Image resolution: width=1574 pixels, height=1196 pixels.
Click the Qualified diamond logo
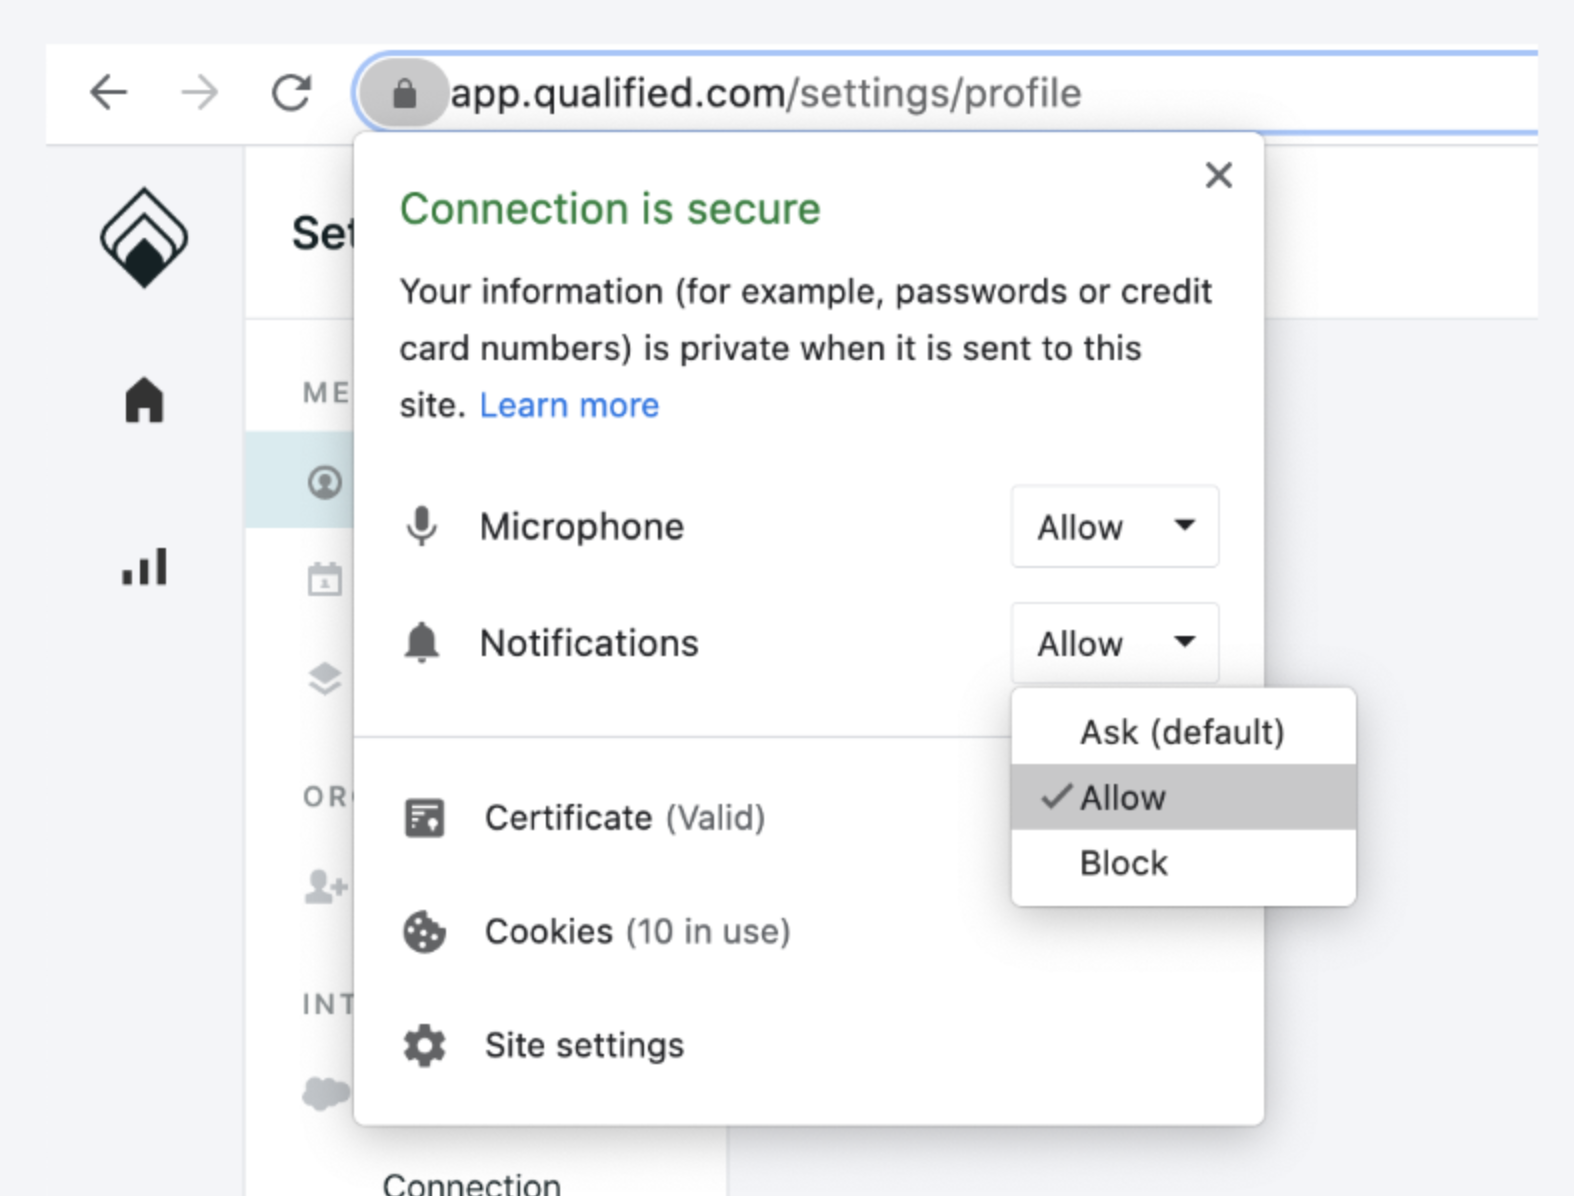click(144, 238)
